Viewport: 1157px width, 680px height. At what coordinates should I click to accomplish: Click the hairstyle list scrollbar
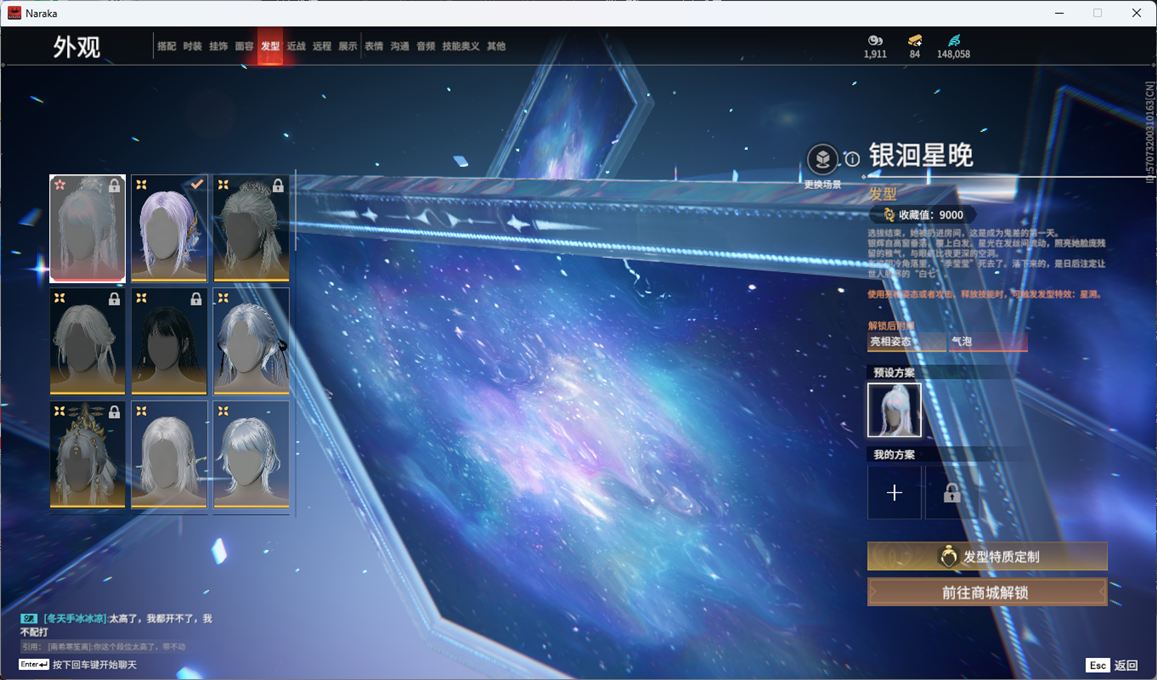295,215
